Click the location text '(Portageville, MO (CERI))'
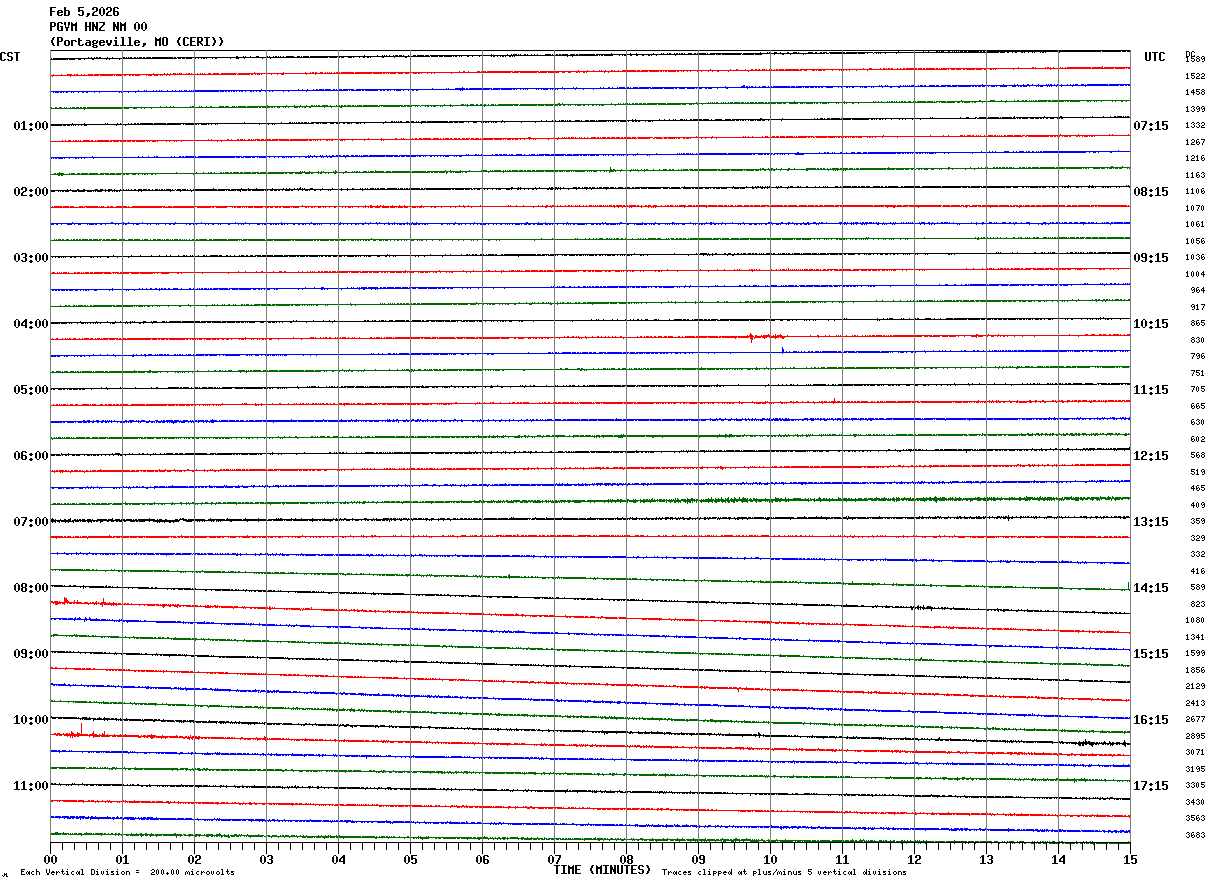The width and height of the screenshot is (1210, 886). (x=137, y=42)
